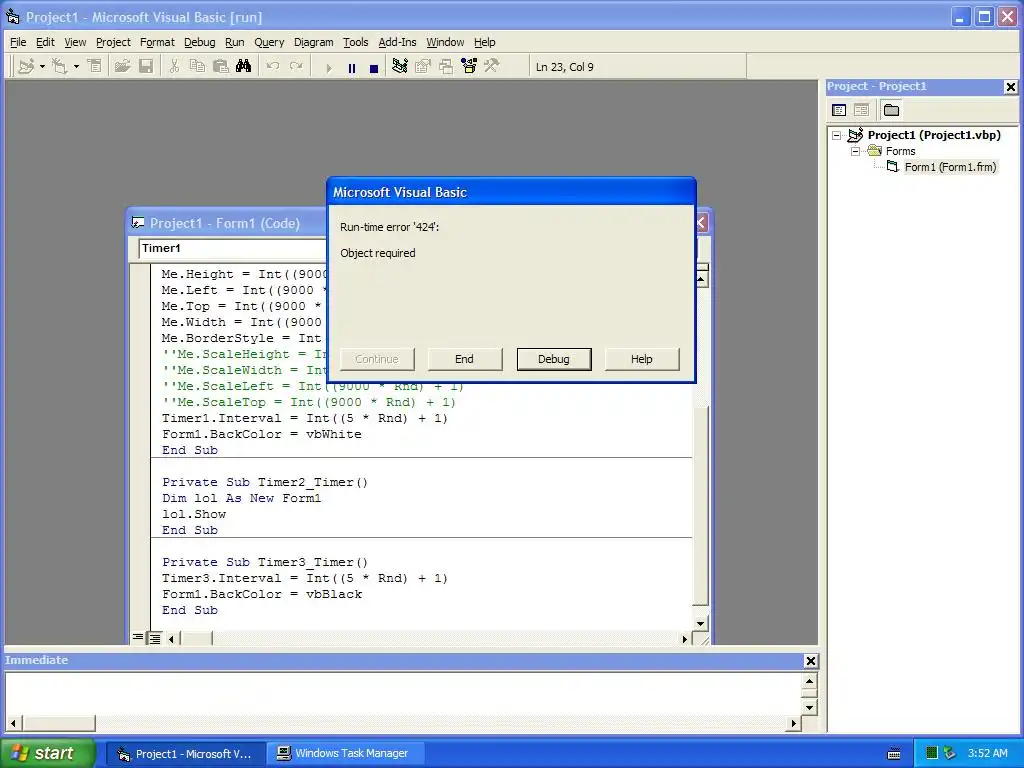Open the Tools menu

click(355, 42)
